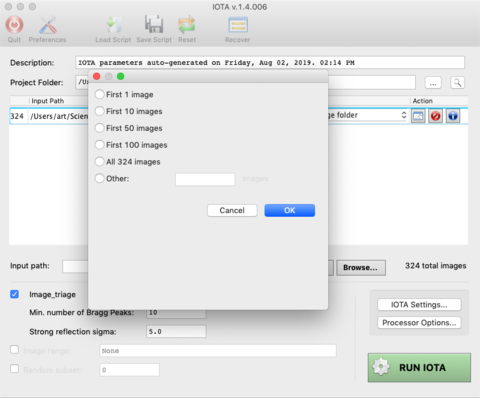Select the First 1 image radio option

pos(99,94)
